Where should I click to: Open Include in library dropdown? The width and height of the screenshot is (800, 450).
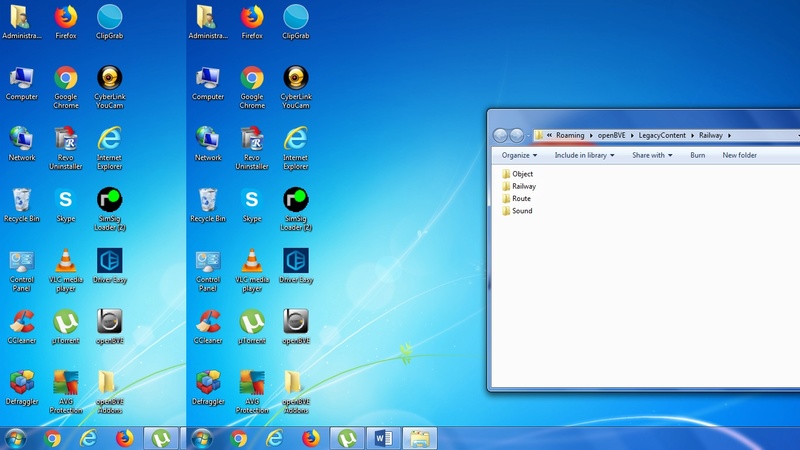[x=584, y=155]
